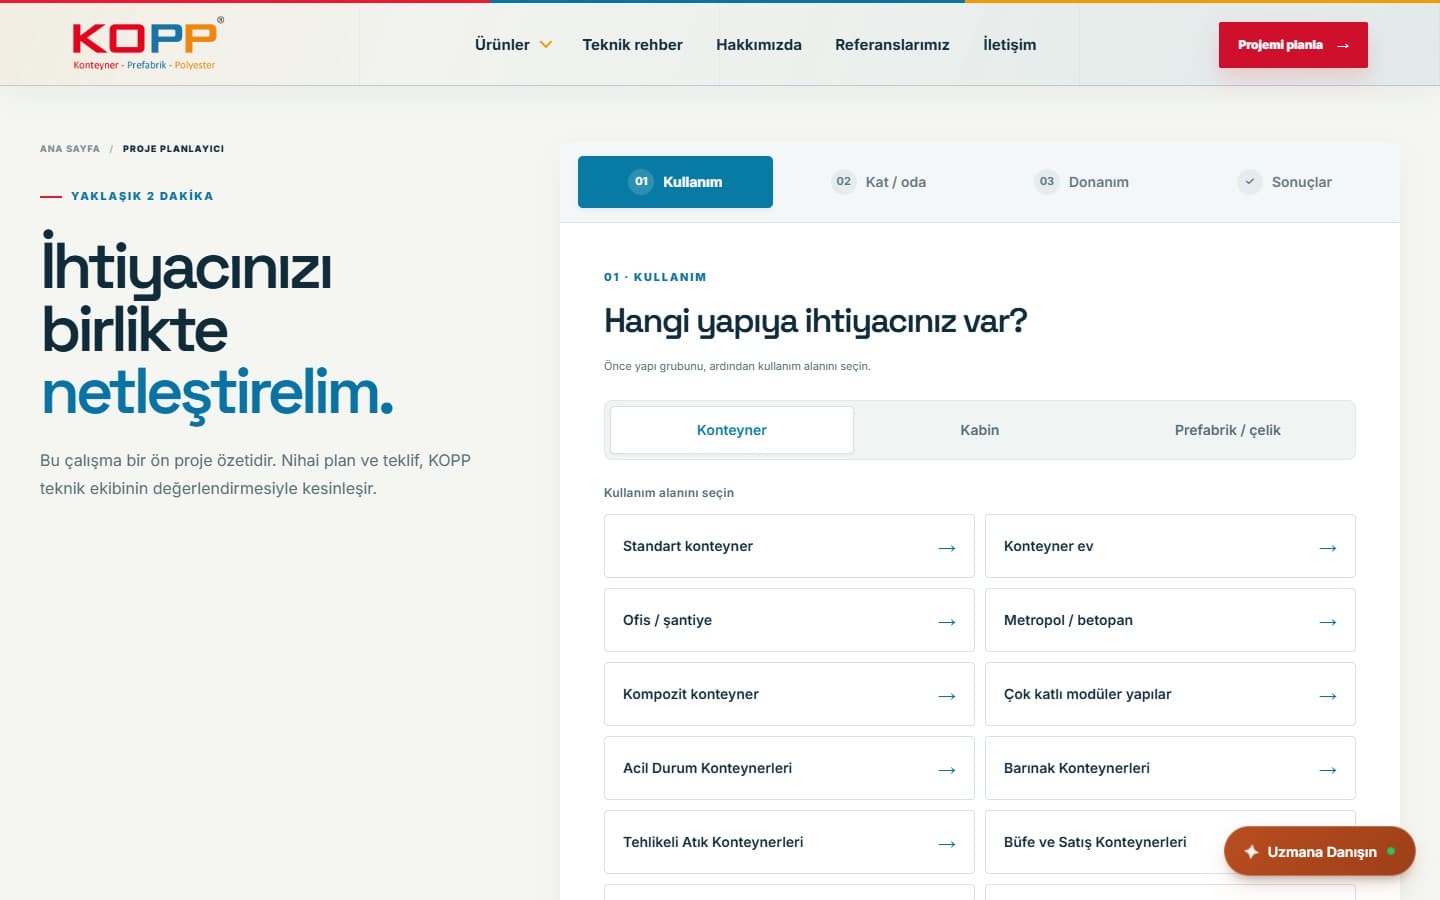Select Tehlikeli Atık Konteynerleri option
The image size is (1440, 900).
(789, 842)
